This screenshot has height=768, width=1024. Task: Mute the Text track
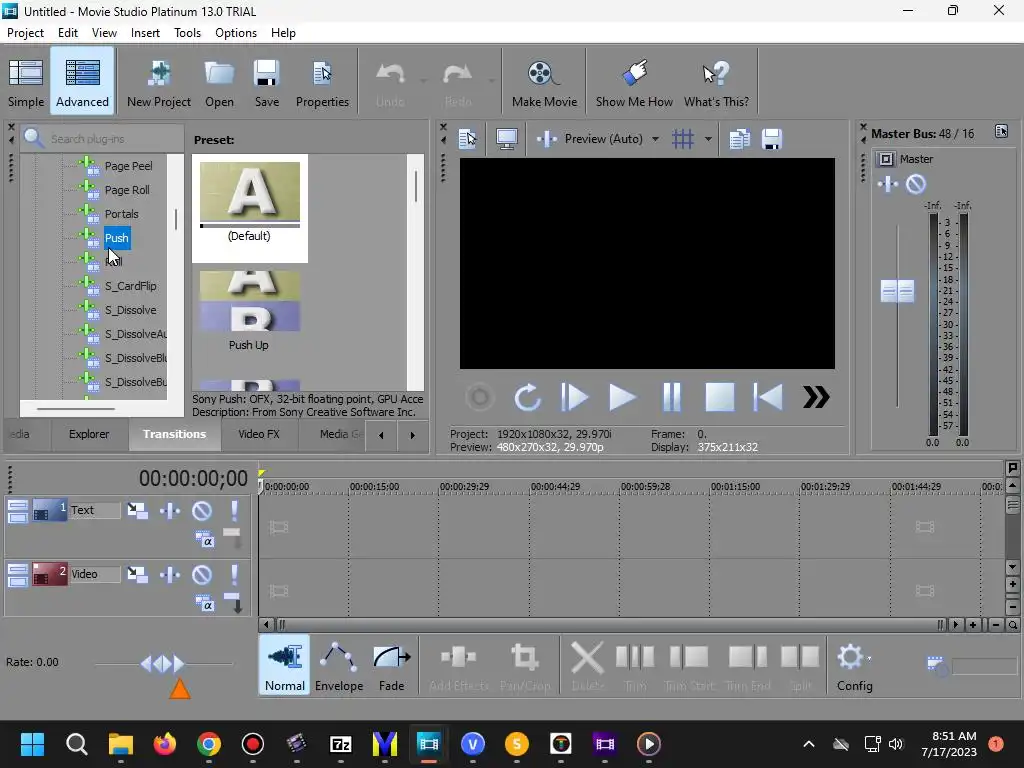202,510
